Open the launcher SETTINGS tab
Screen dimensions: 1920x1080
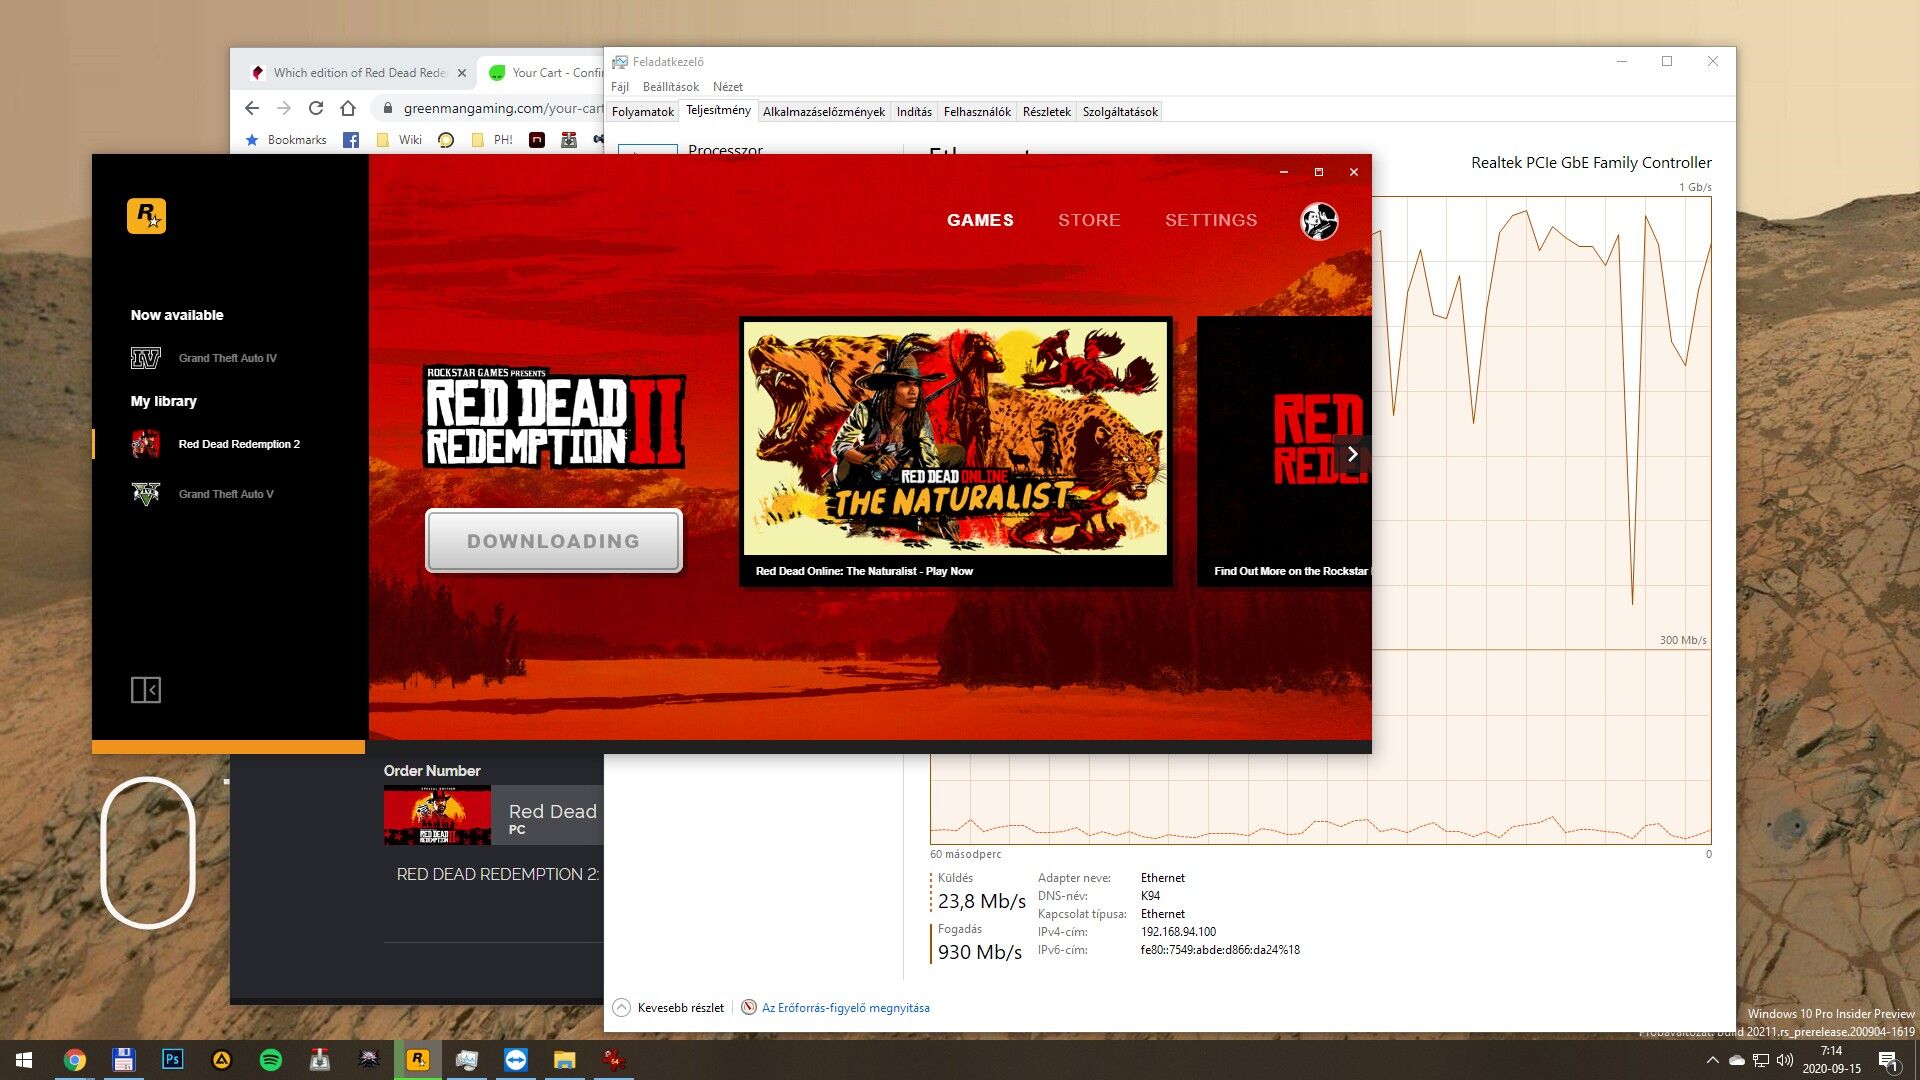click(x=1210, y=220)
